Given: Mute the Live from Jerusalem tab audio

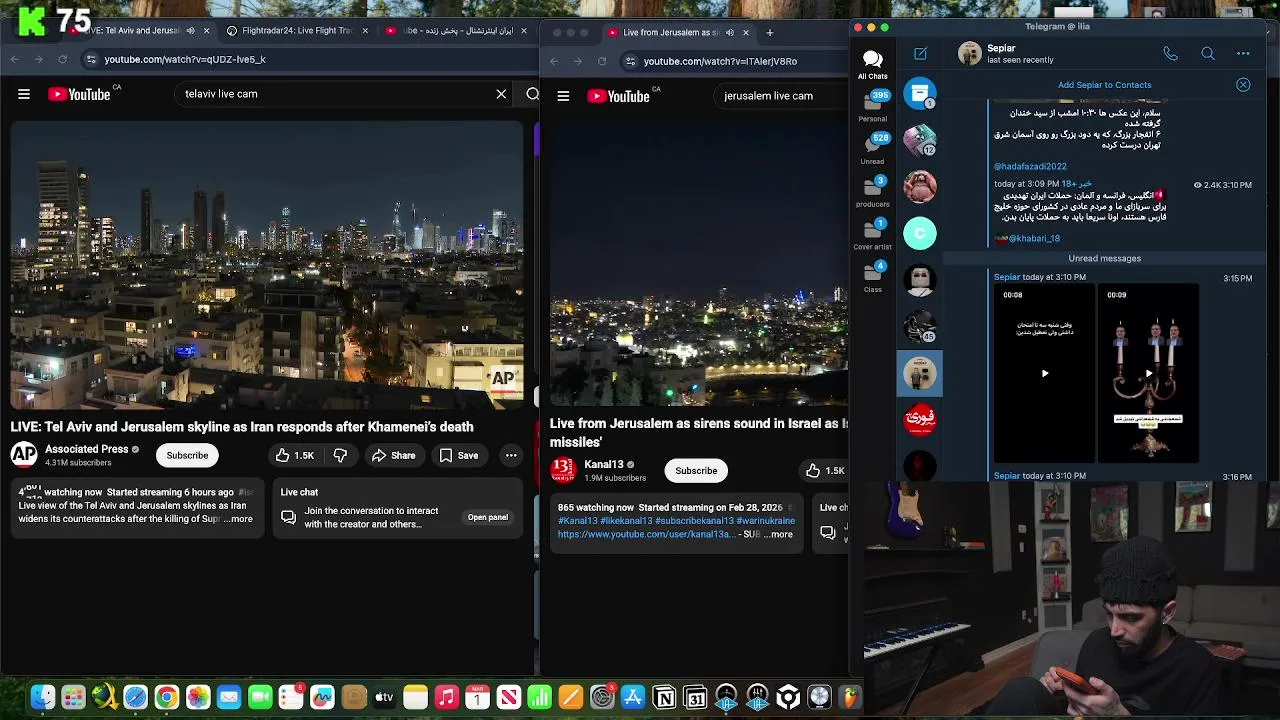Looking at the screenshot, I should coord(729,32).
